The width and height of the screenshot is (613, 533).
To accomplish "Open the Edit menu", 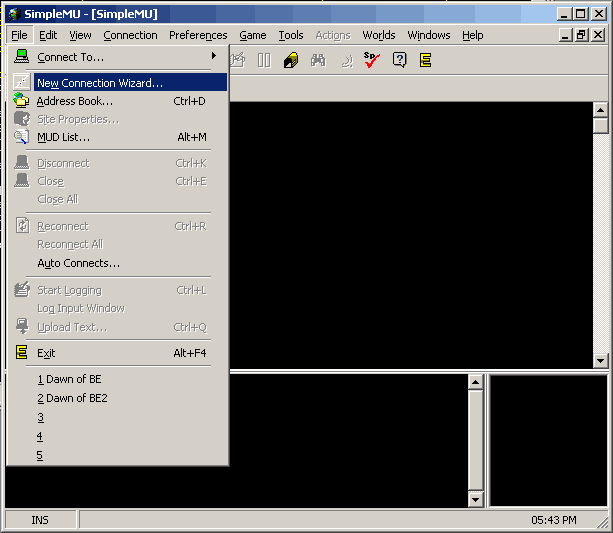I will coord(48,35).
